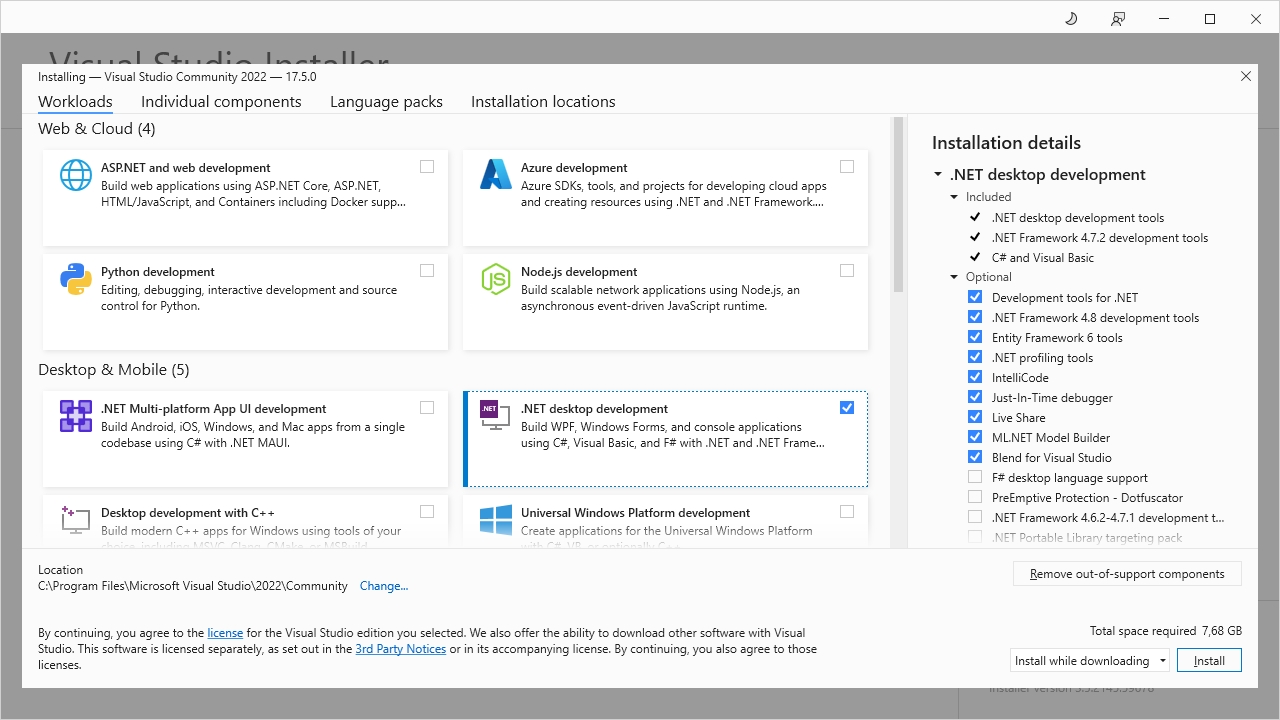Image resolution: width=1280 pixels, height=720 pixels.
Task: Click the Desktop development with C++ icon
Action: coord(76,520)
